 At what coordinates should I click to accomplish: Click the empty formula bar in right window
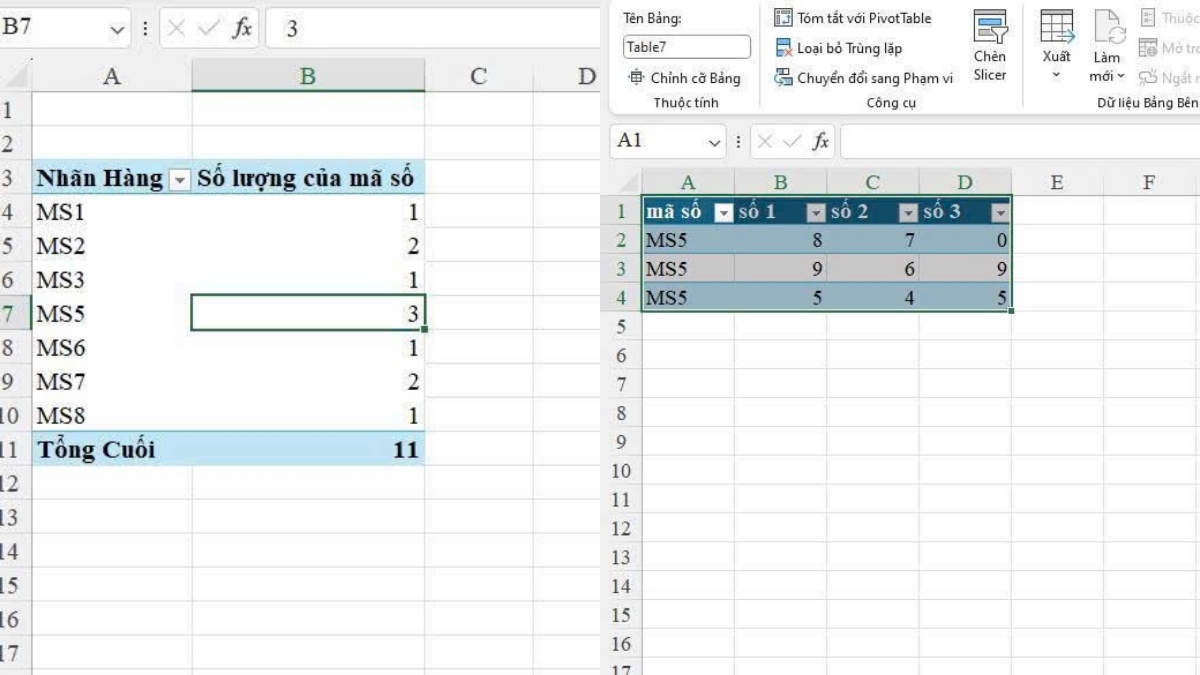[1020, 141]
